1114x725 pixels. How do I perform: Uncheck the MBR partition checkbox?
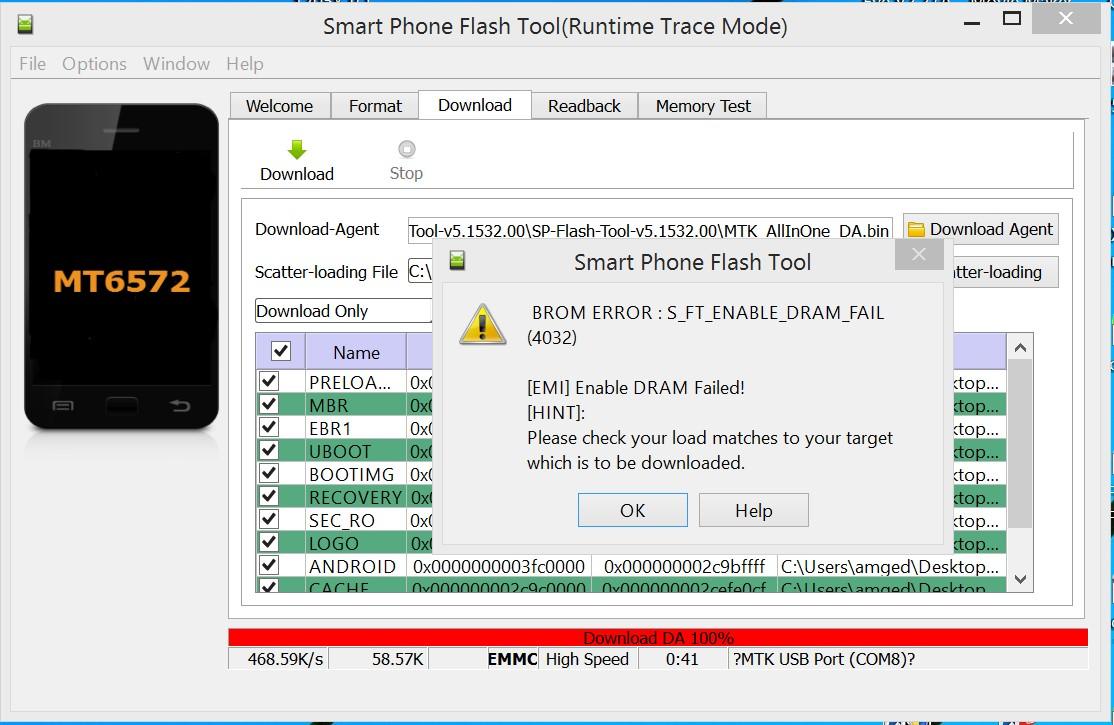coord(269,404)
